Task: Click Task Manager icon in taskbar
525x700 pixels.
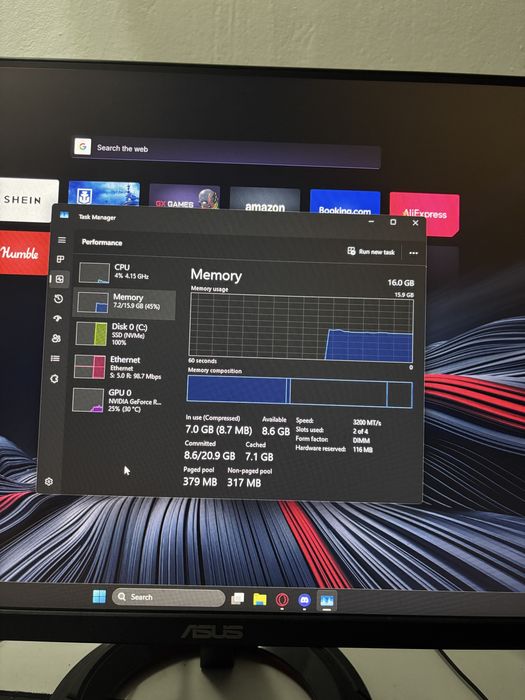Action: [327, 600]
